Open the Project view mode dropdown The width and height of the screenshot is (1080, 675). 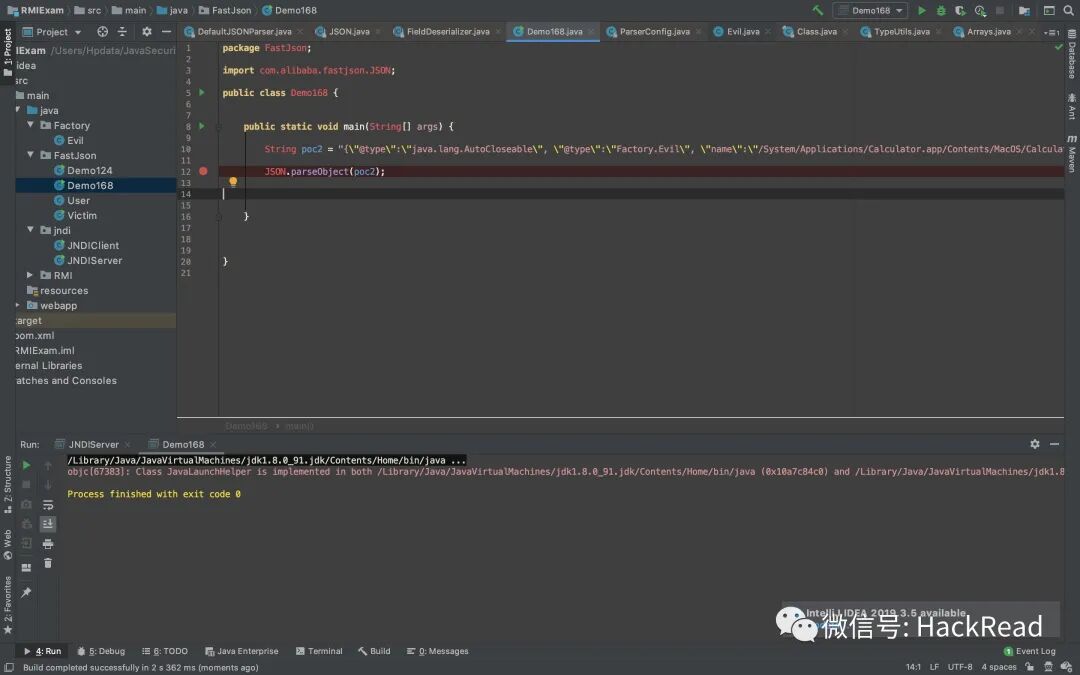point(52,32)
